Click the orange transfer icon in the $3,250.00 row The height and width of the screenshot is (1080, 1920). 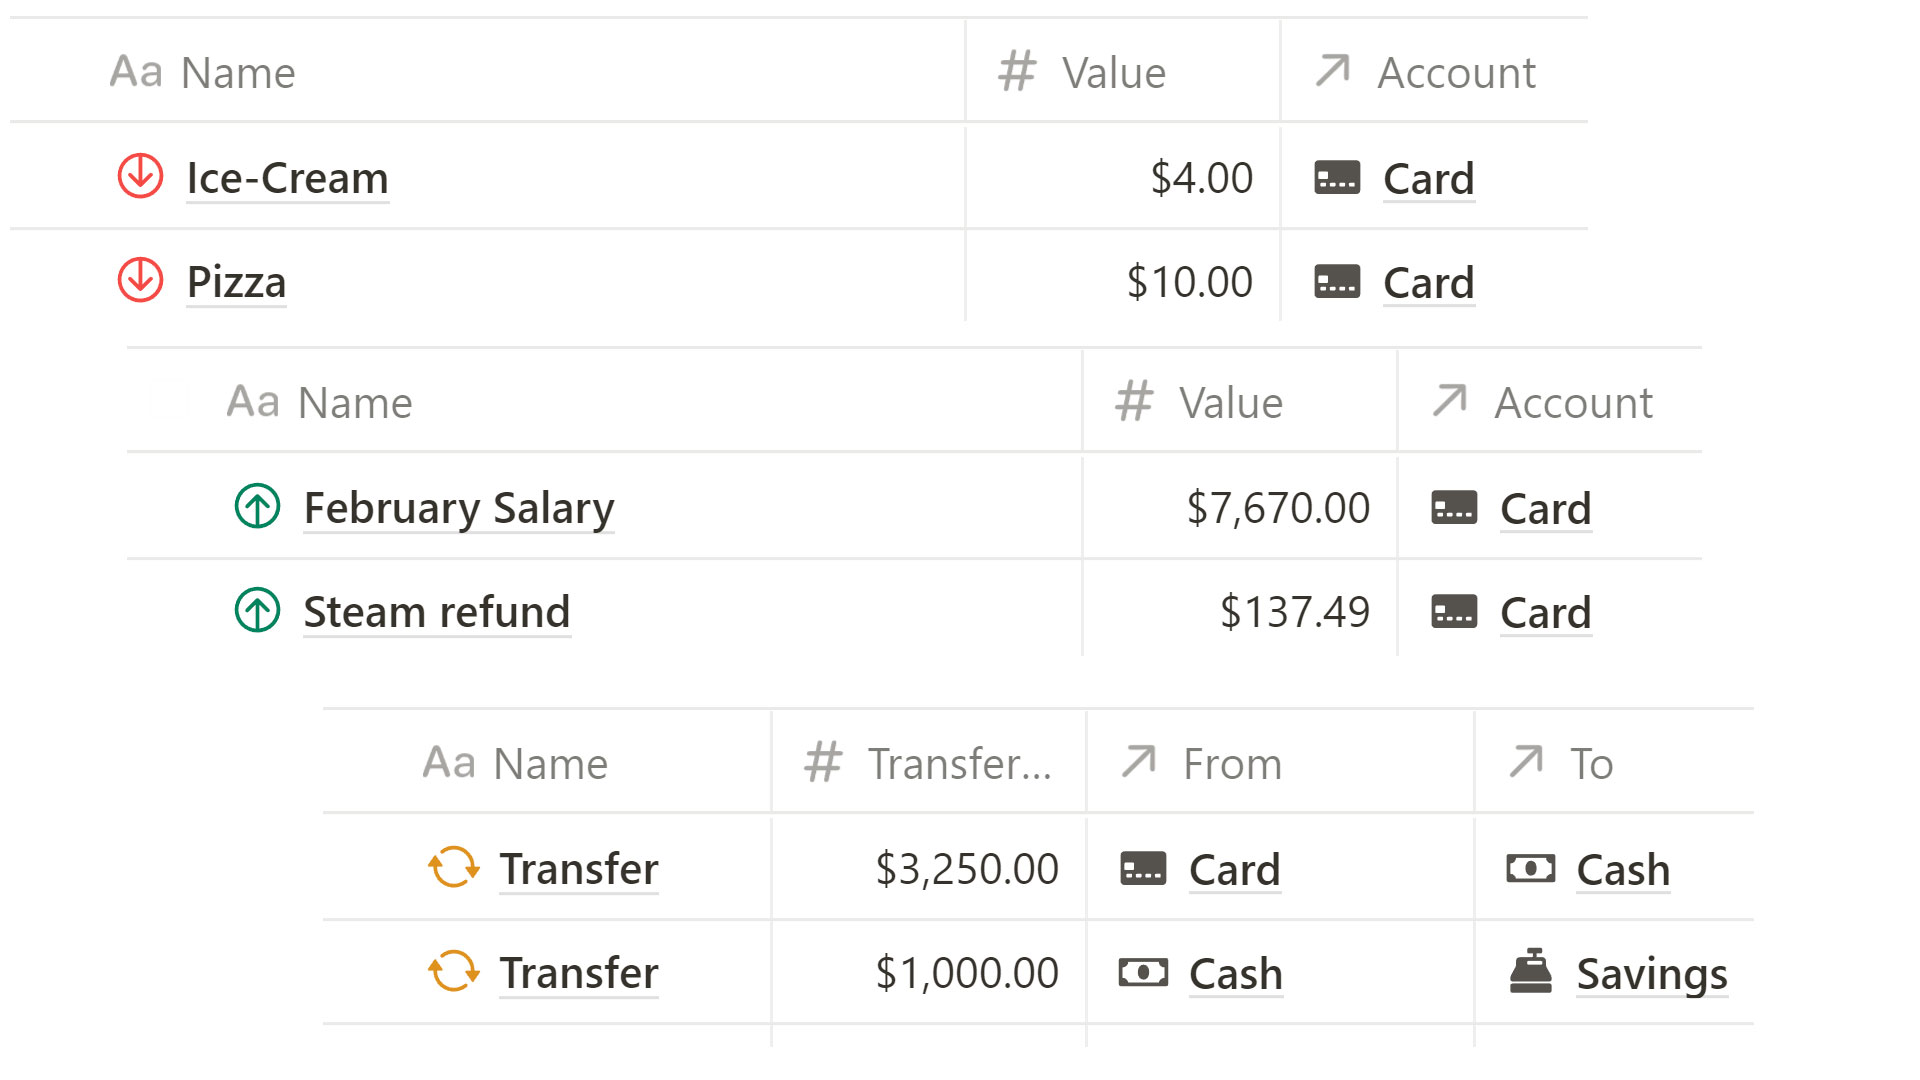[x=453, y=868]
